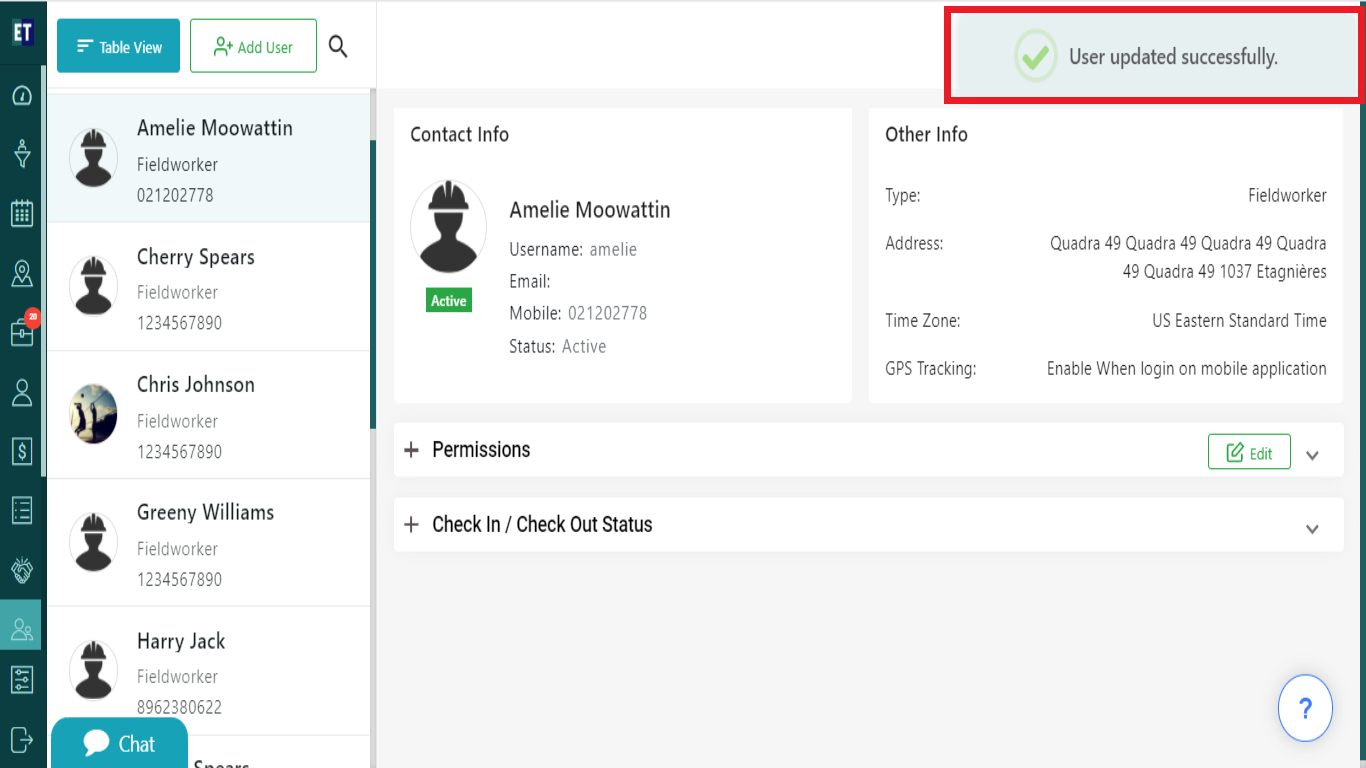Switch to Table View
This screenshot has width=1366, height=768.
pyautogui.click(x=118, y=46)
